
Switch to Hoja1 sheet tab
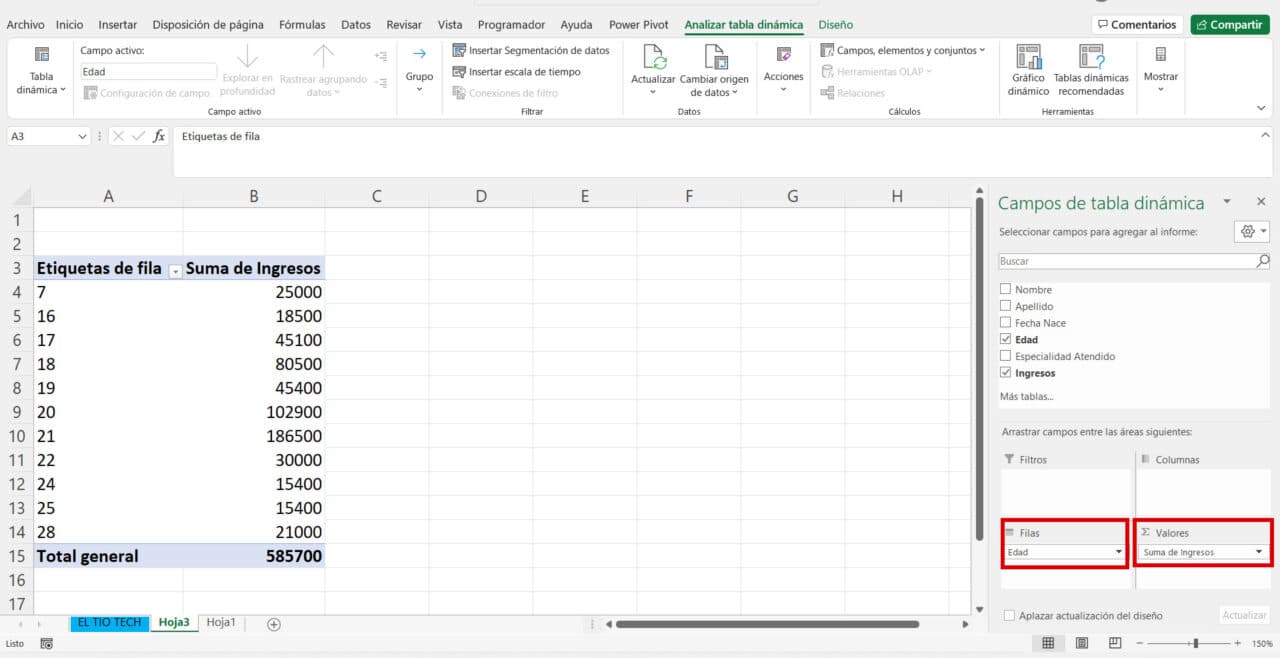pyautogui.click(x=221, y=622)
